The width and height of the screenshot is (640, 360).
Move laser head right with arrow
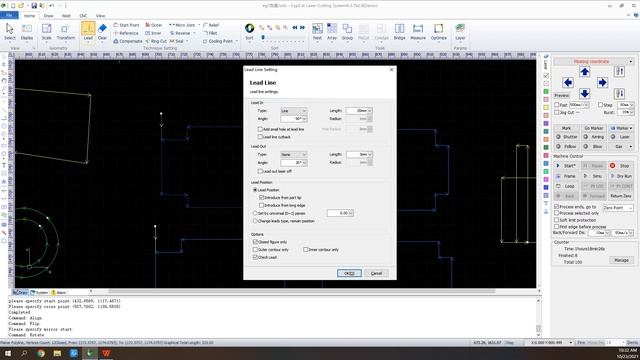pyautogui.click(x=602, y=83)
